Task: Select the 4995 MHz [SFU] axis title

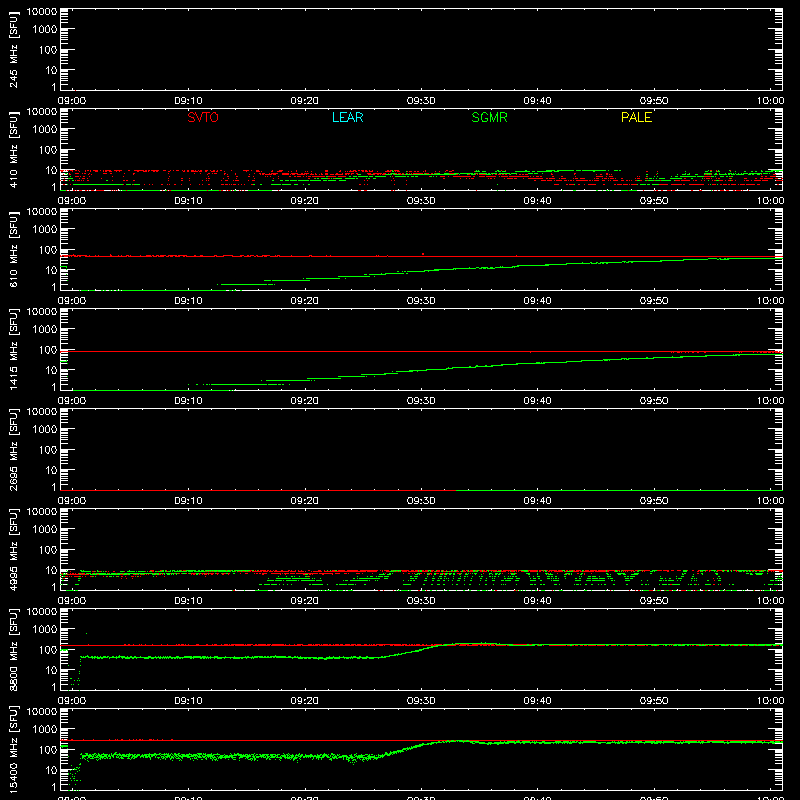Action: click(13, 550)
